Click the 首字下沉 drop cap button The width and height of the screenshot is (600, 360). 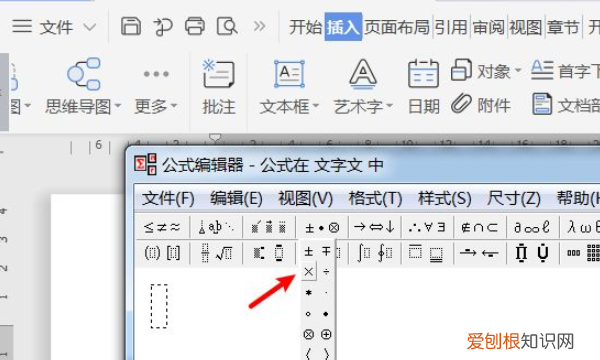(565, 71)
